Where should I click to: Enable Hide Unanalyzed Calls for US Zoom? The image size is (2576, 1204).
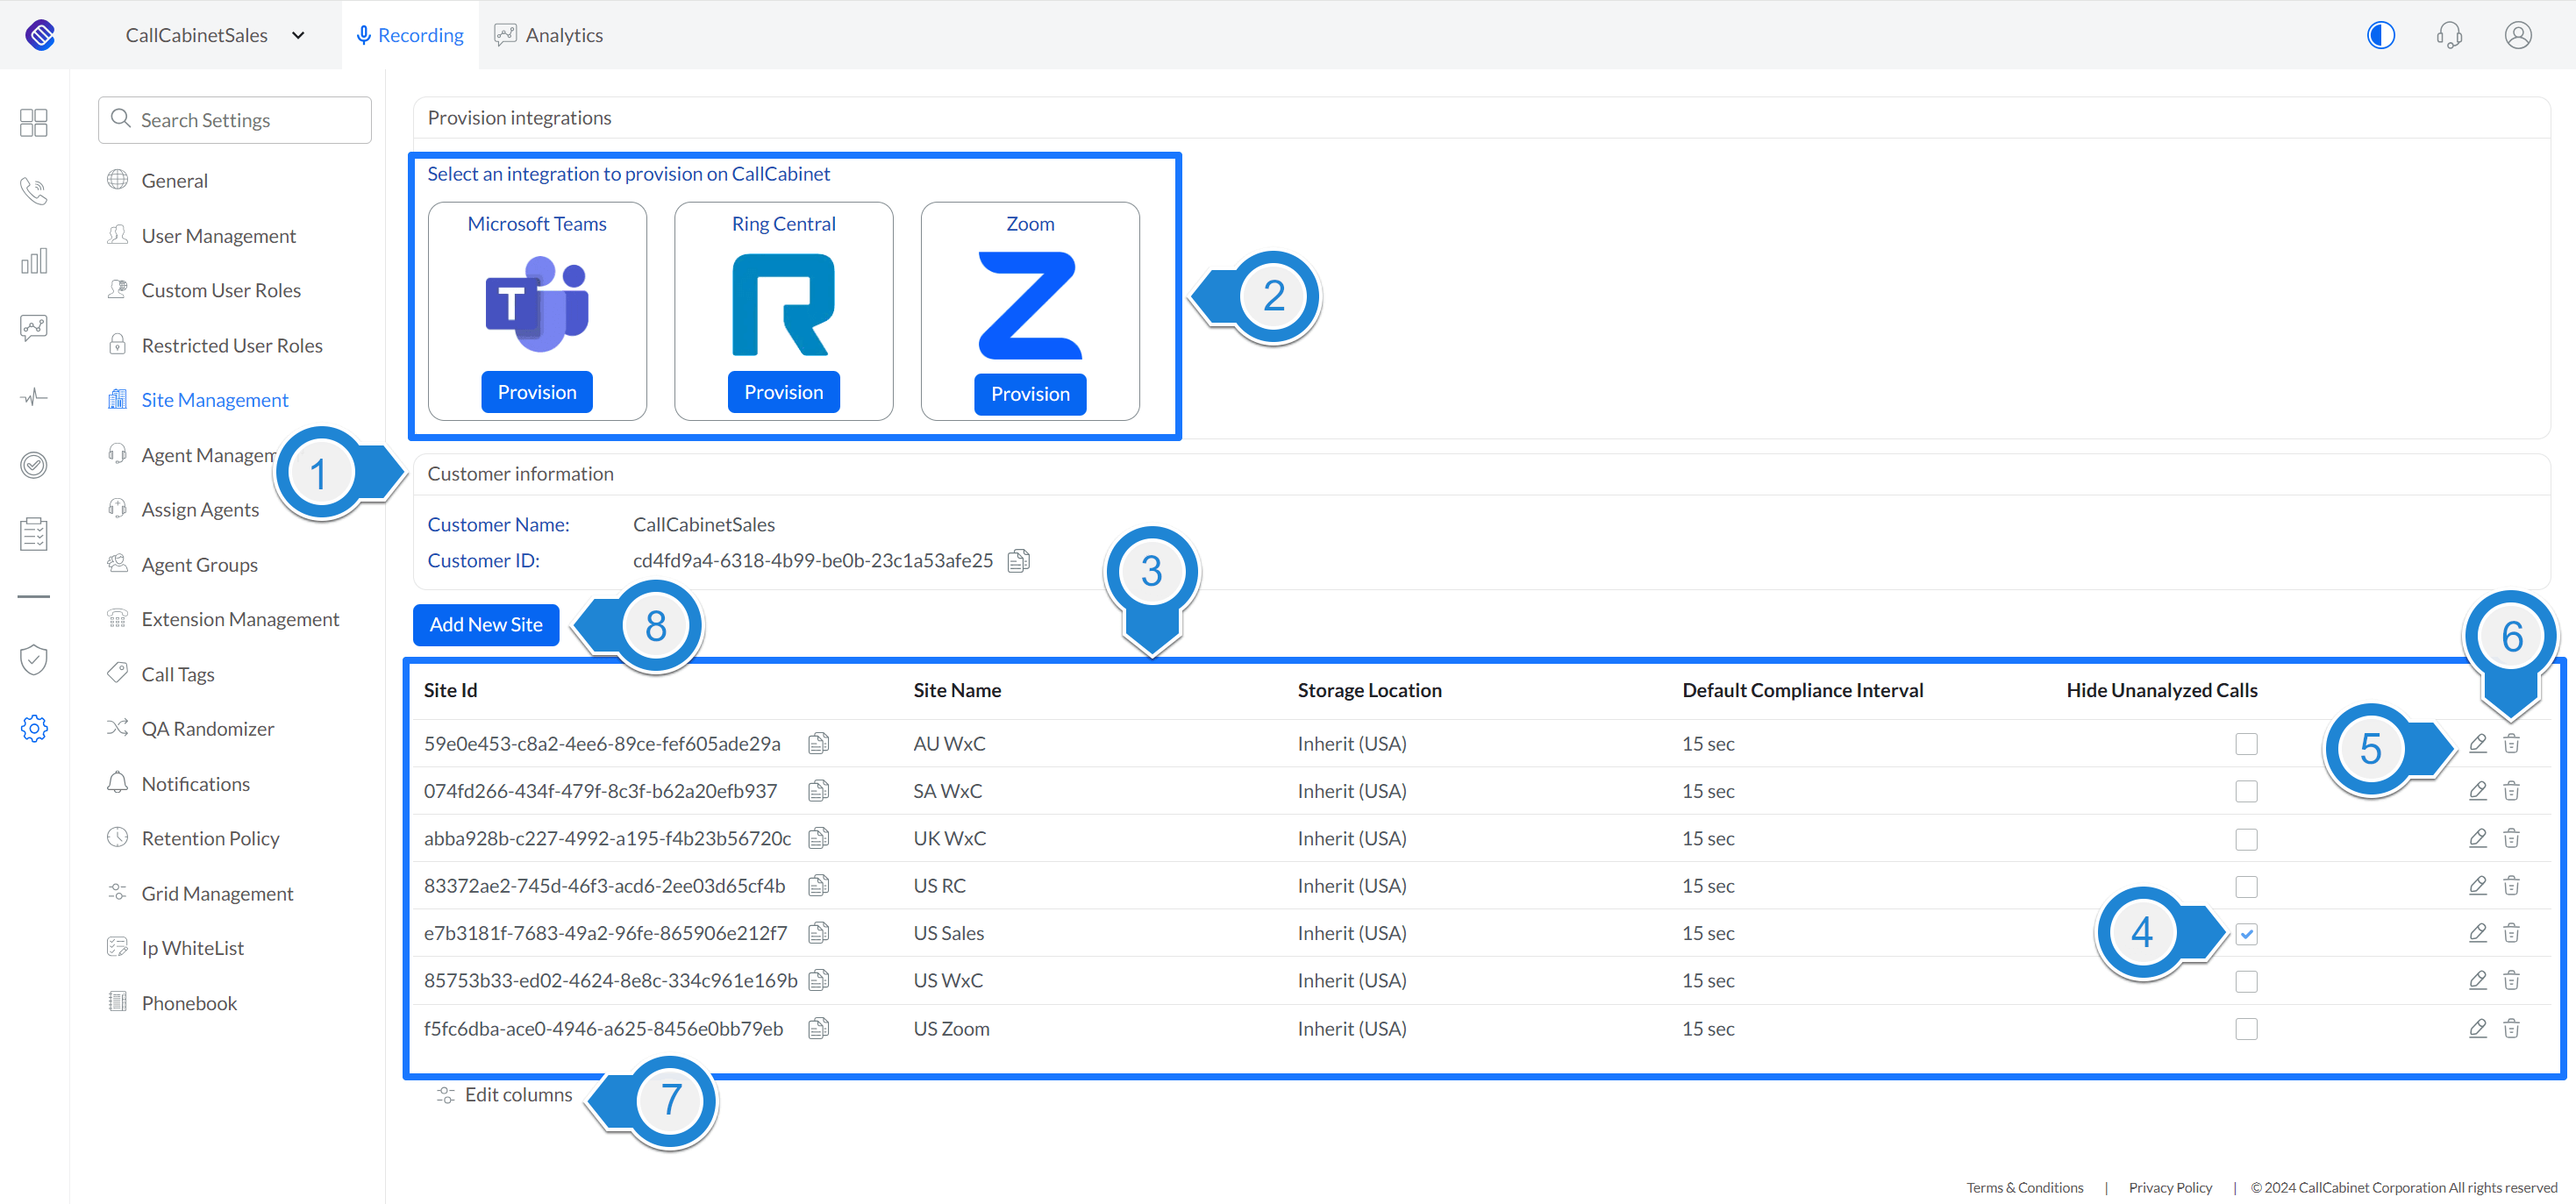[x=2246, y=1029]
